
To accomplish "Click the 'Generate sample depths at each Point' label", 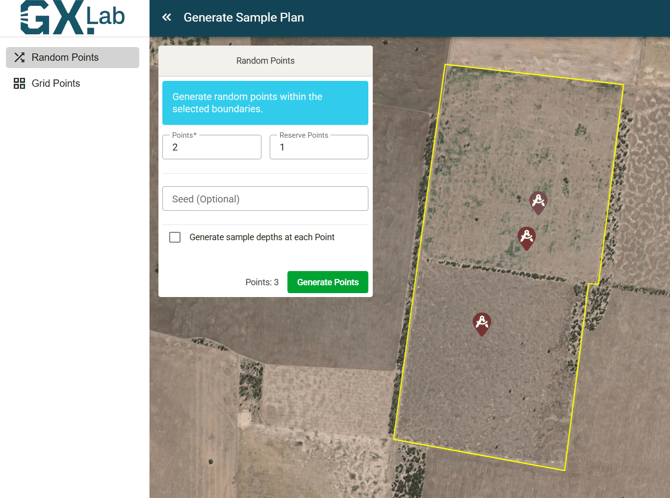I will point(262,237).
